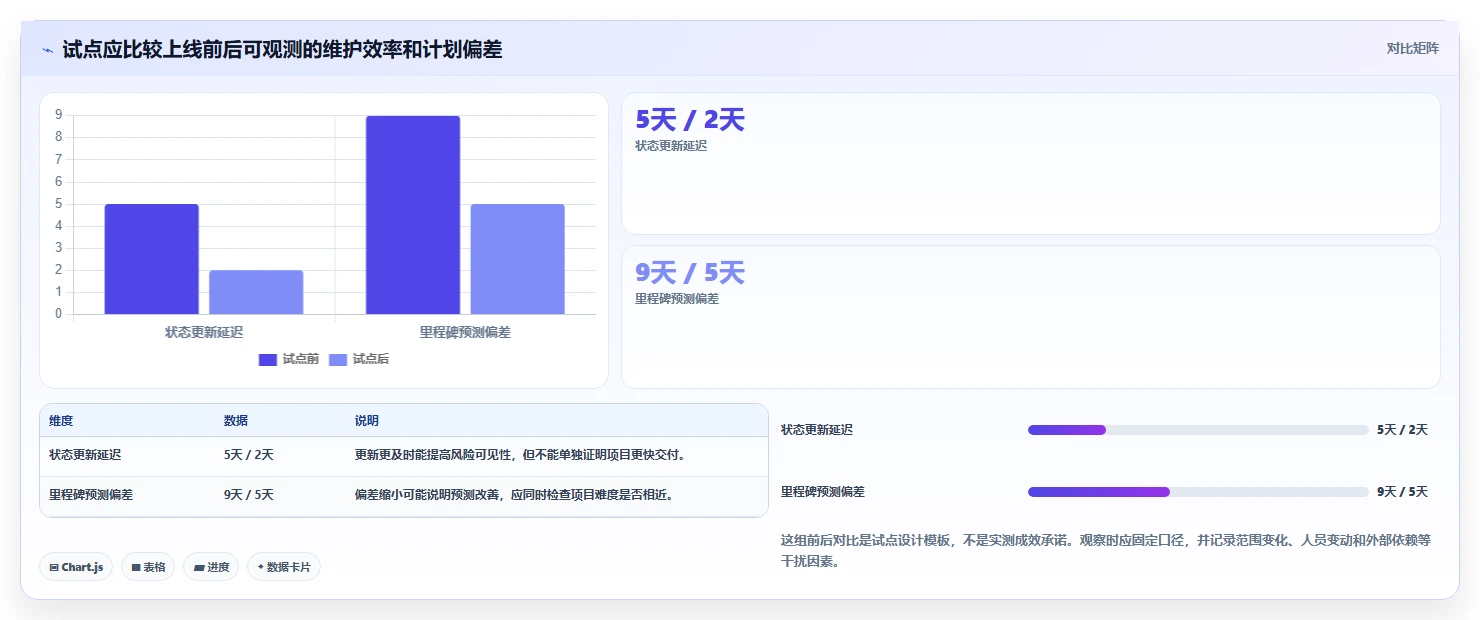Click the 试点前 dark blue legend swatch
The height and width of the screenshot is (620, 1480).
click(267, 360)
